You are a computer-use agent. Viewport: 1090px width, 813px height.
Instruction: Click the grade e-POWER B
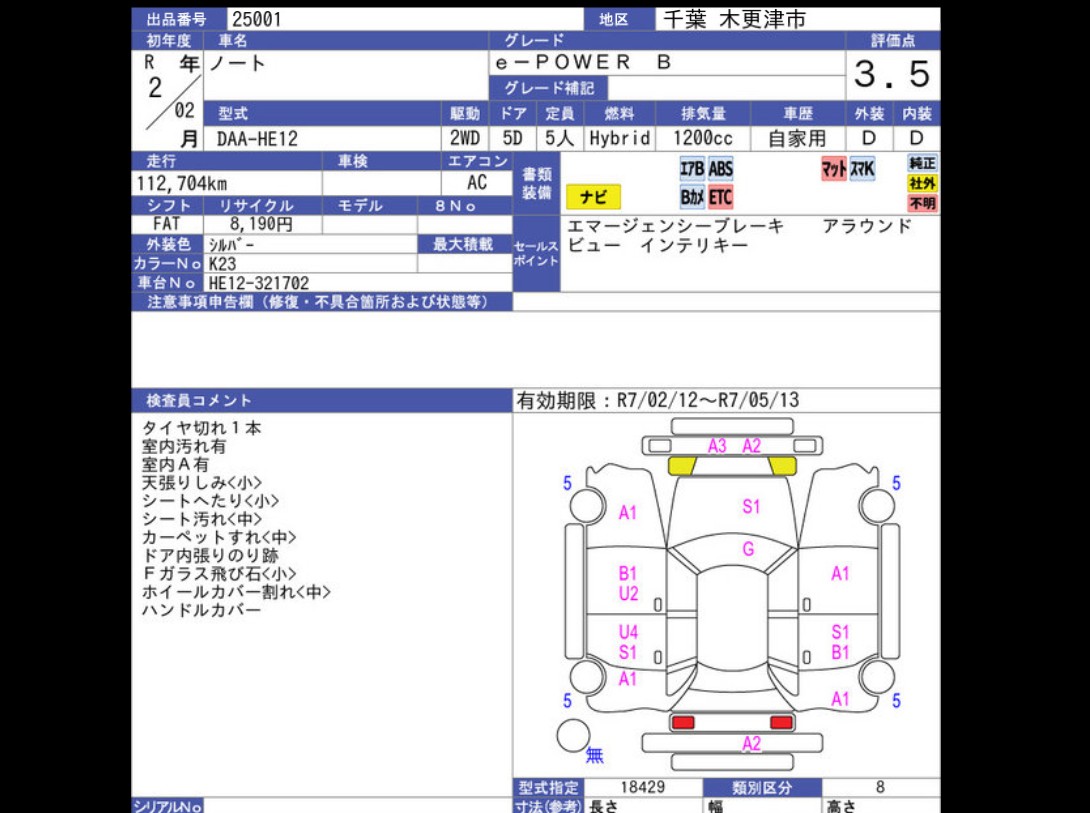583,63
